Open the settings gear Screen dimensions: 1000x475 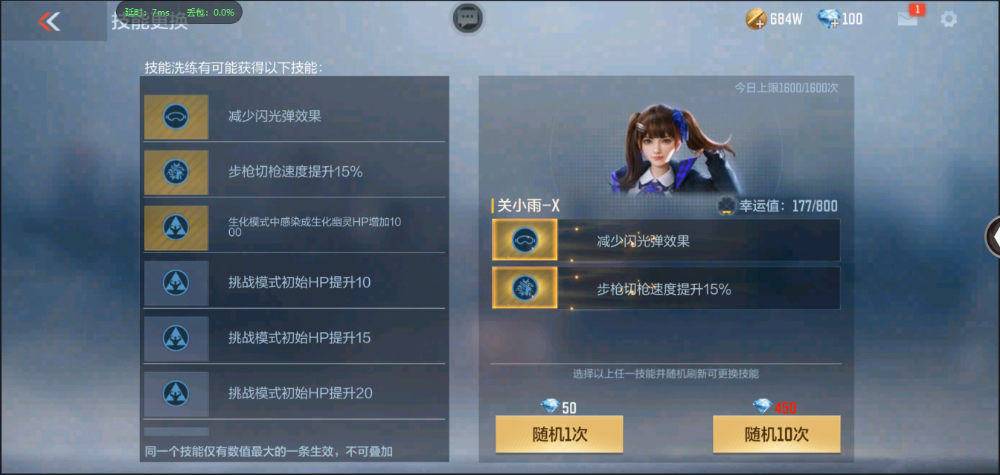(949, 19)
